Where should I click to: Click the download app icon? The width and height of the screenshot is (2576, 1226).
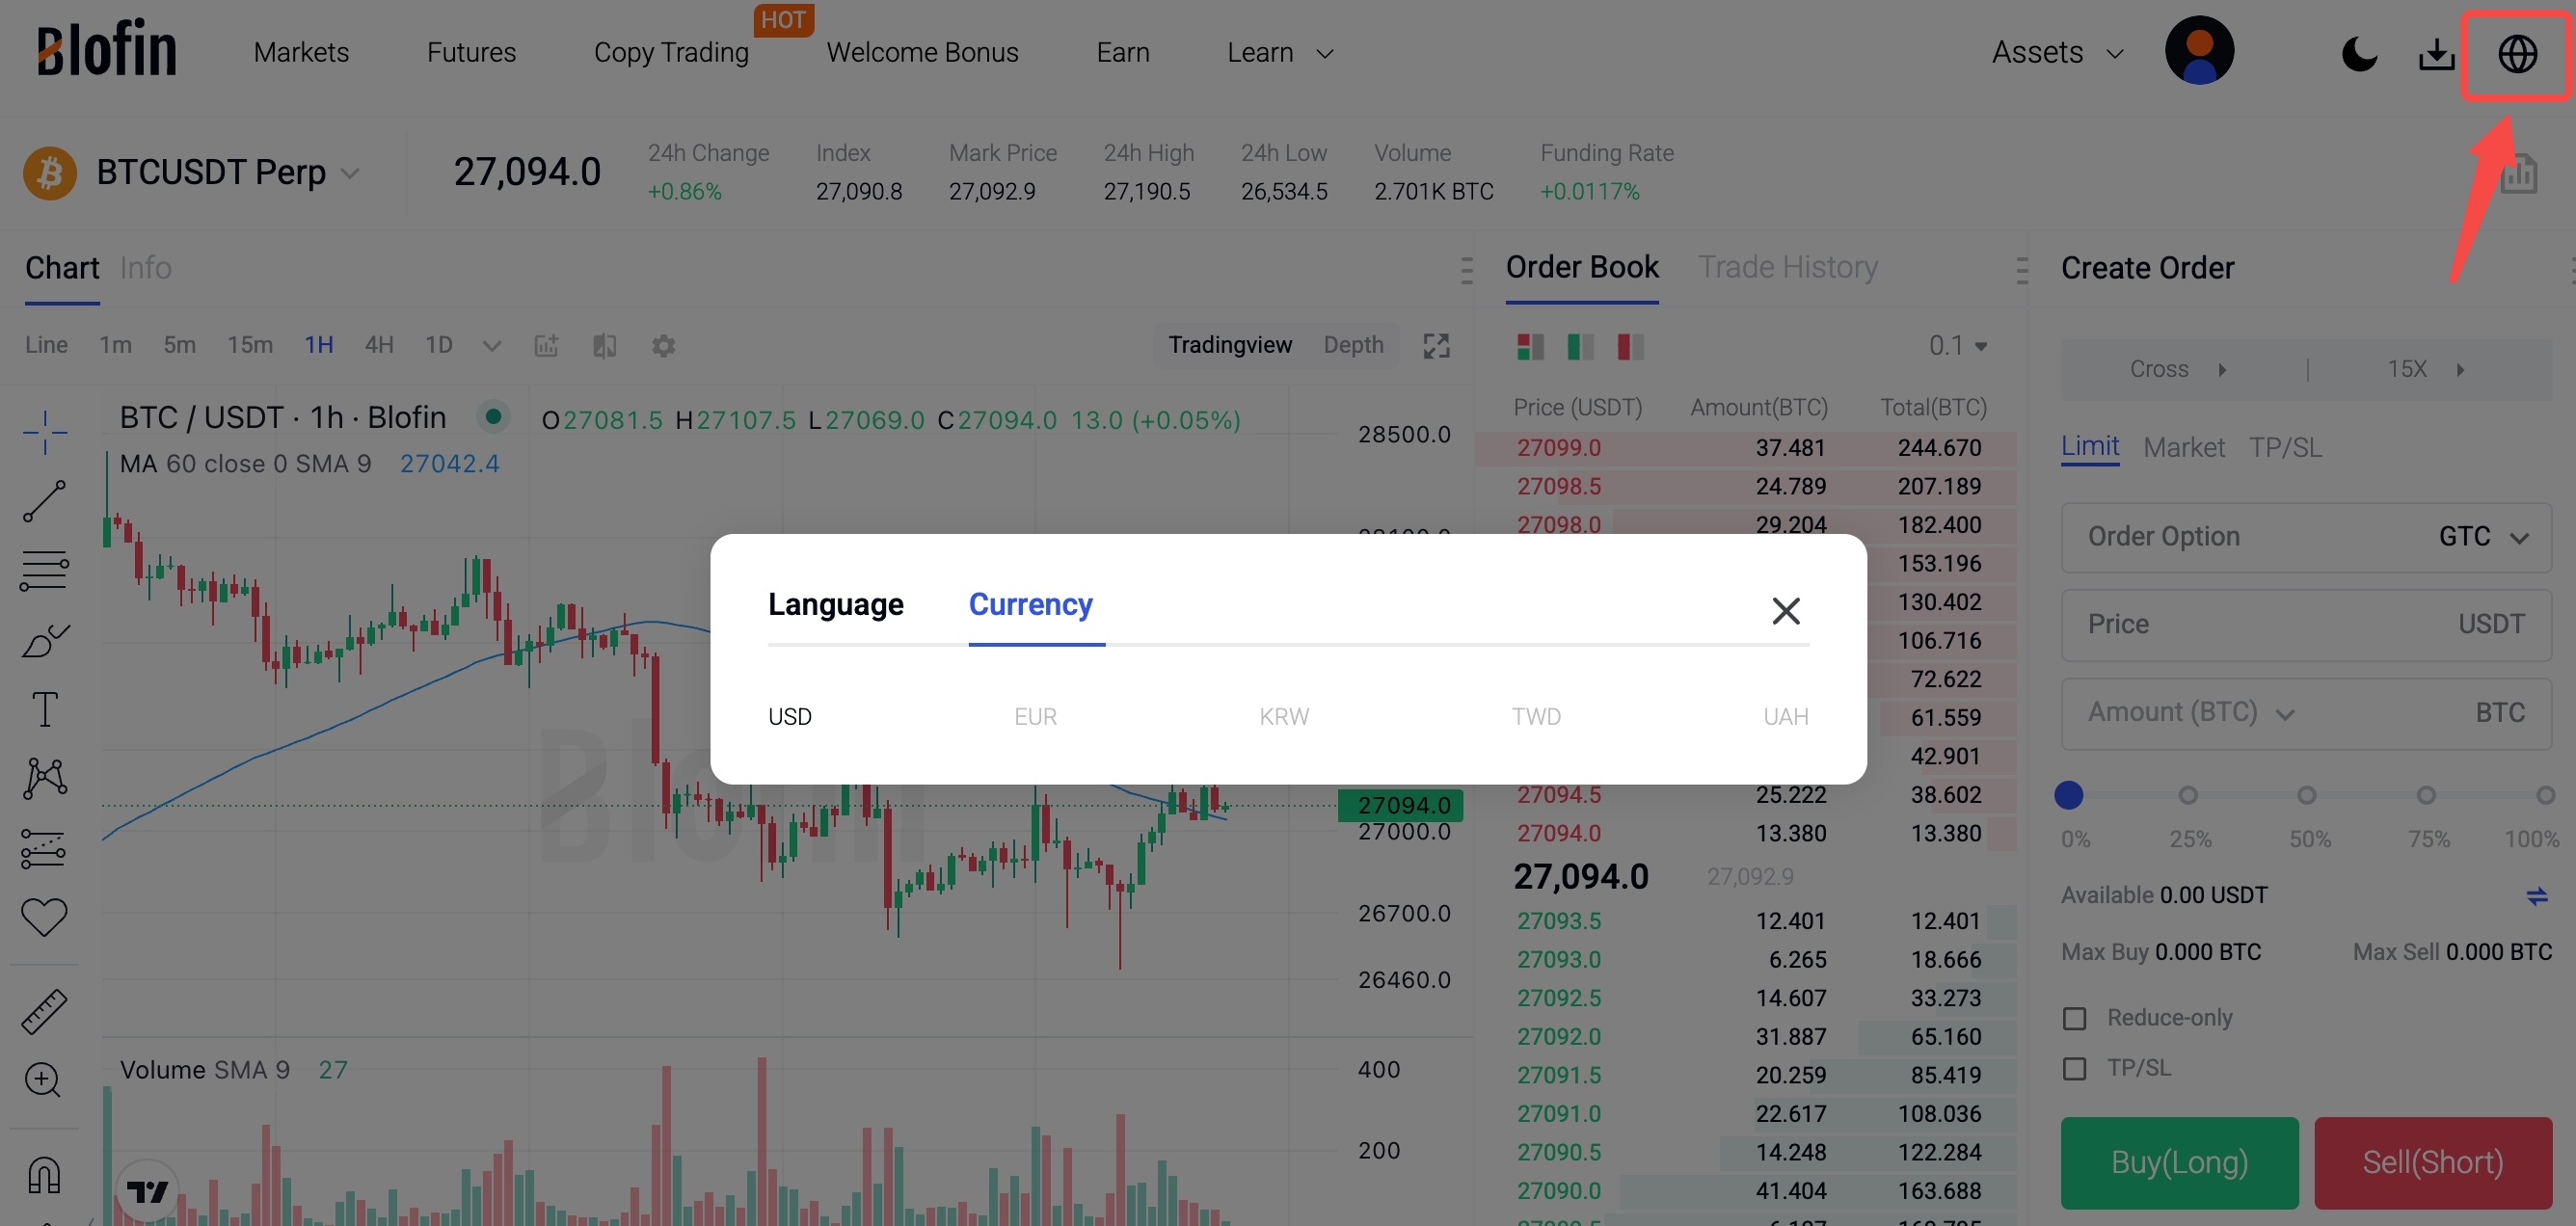(2436, 54)
